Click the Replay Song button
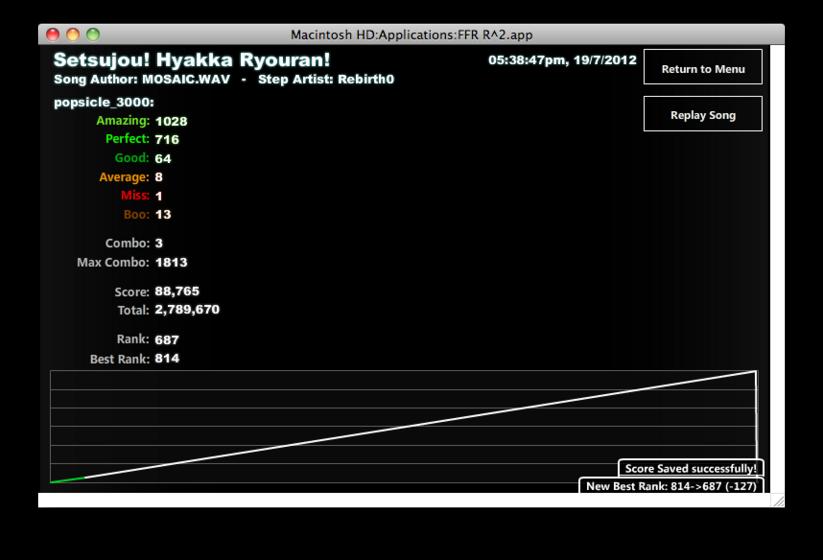The height and width of the screenshot is (560, 823). (x=703, y=114)
